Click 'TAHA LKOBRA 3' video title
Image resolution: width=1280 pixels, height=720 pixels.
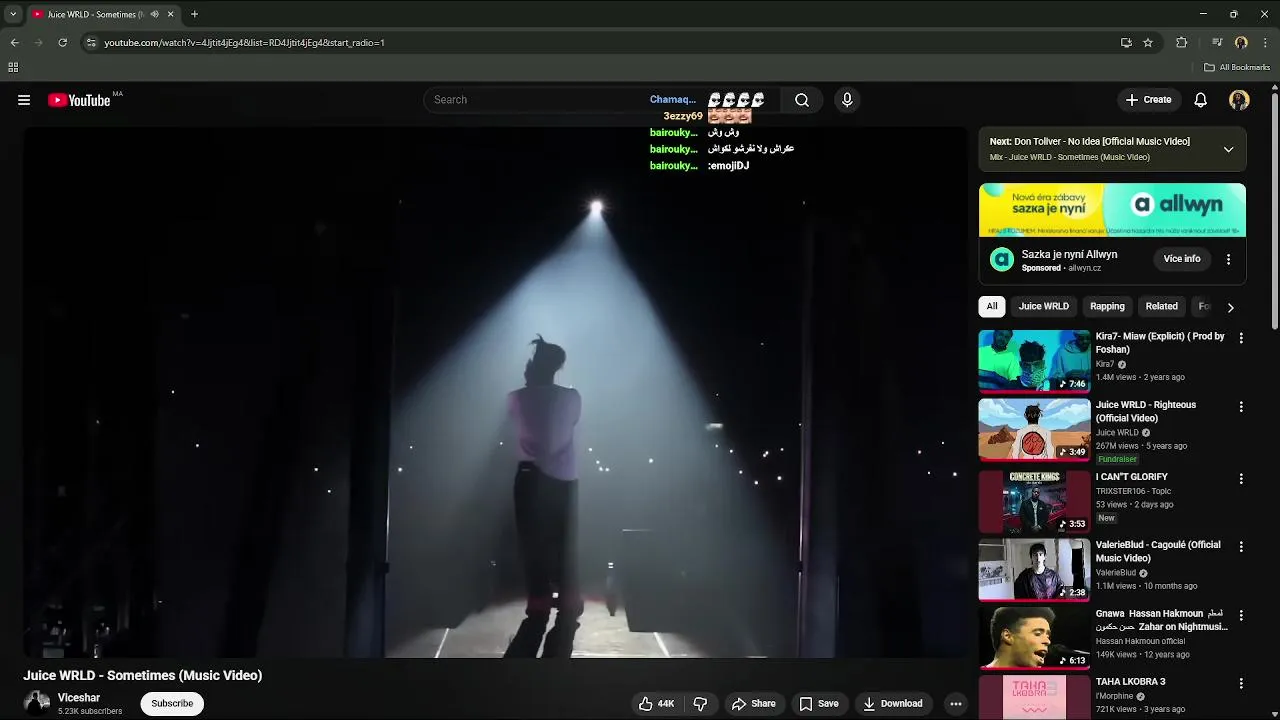(1130, 682)
